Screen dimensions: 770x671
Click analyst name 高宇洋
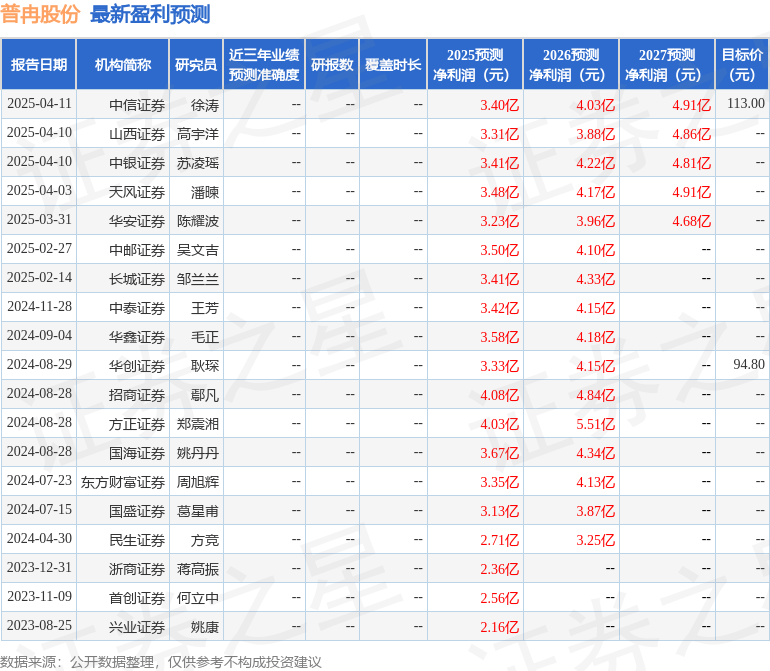click(197, 134)
